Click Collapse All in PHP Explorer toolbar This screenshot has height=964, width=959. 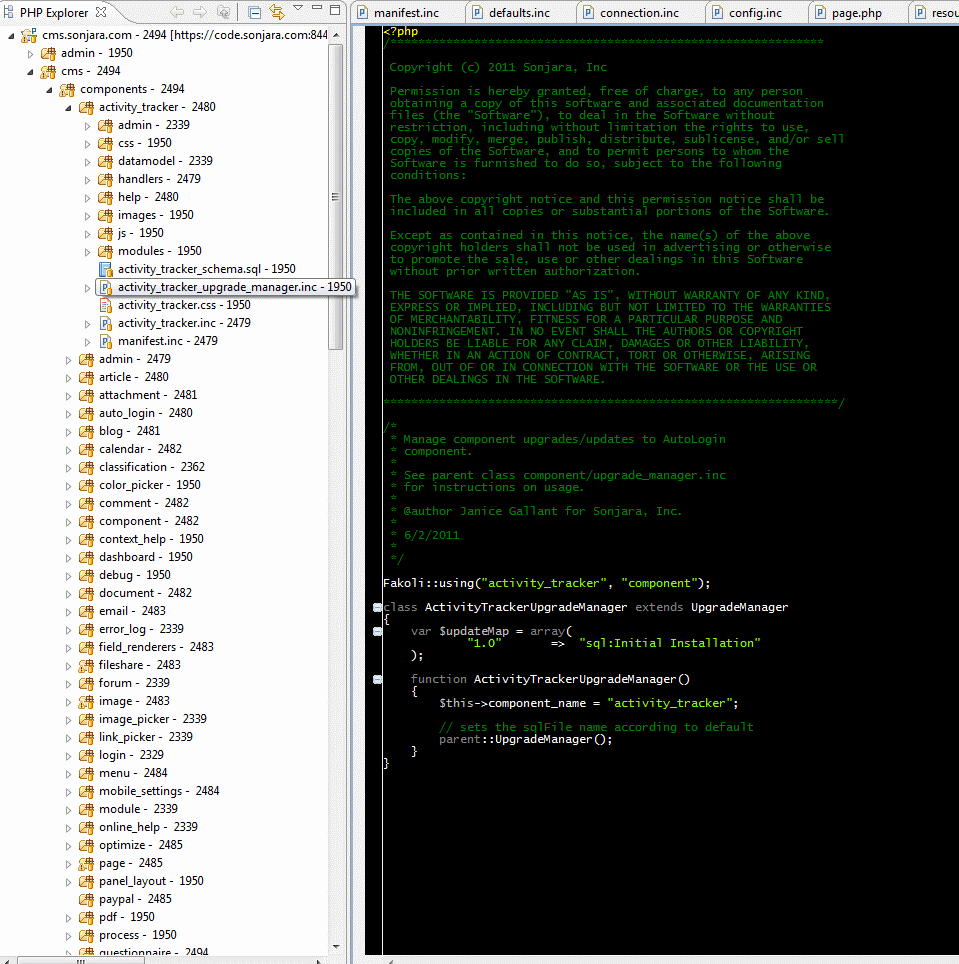click(254, 13)
